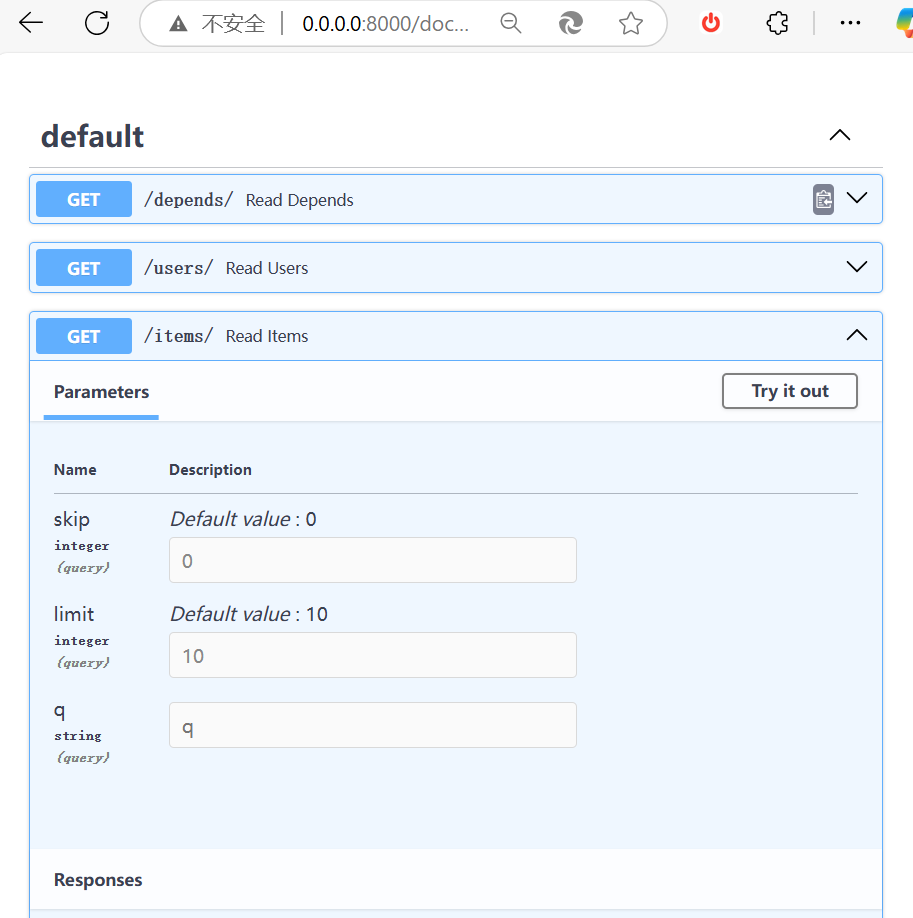Click the 'integer' type label under skip
This screenshot has height=918, width=913.
point(81,546)
